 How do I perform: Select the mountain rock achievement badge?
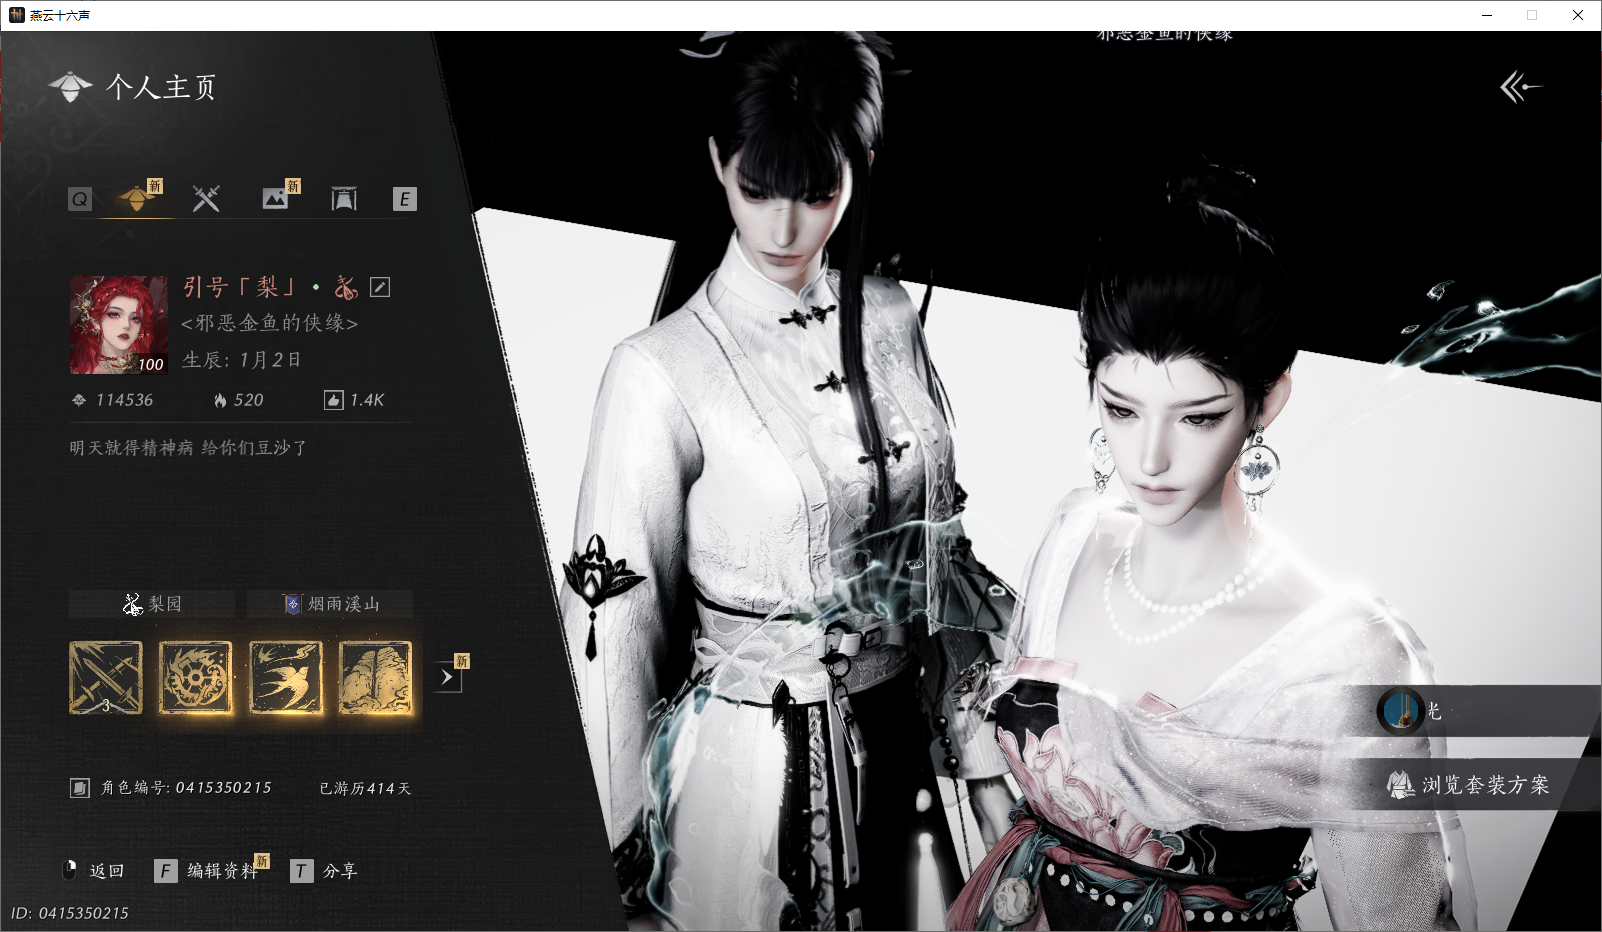pyautogui.click(x=376, y=678)
